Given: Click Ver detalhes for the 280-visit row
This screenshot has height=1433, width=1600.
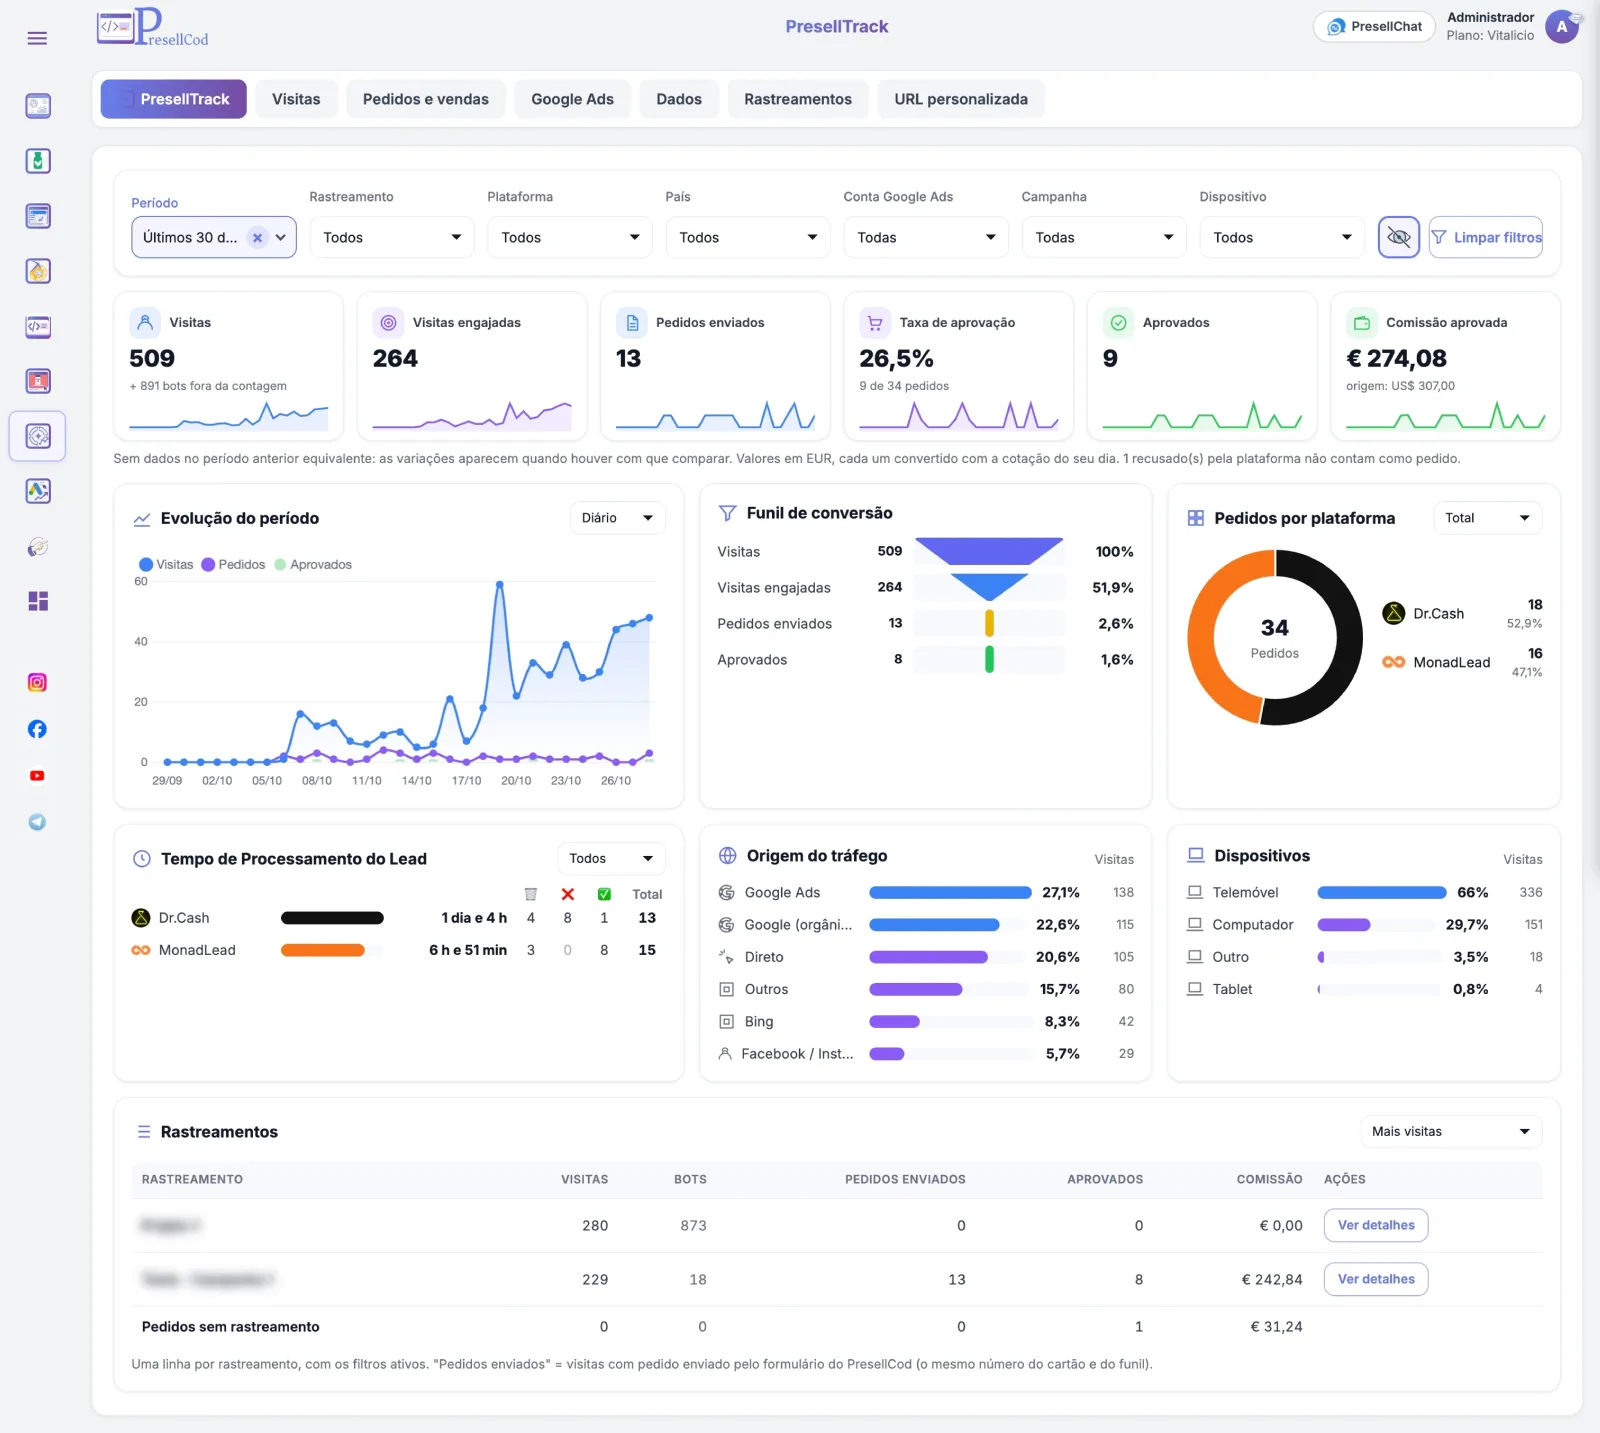Looking at the screenshot, I should pos(1376,1225).
